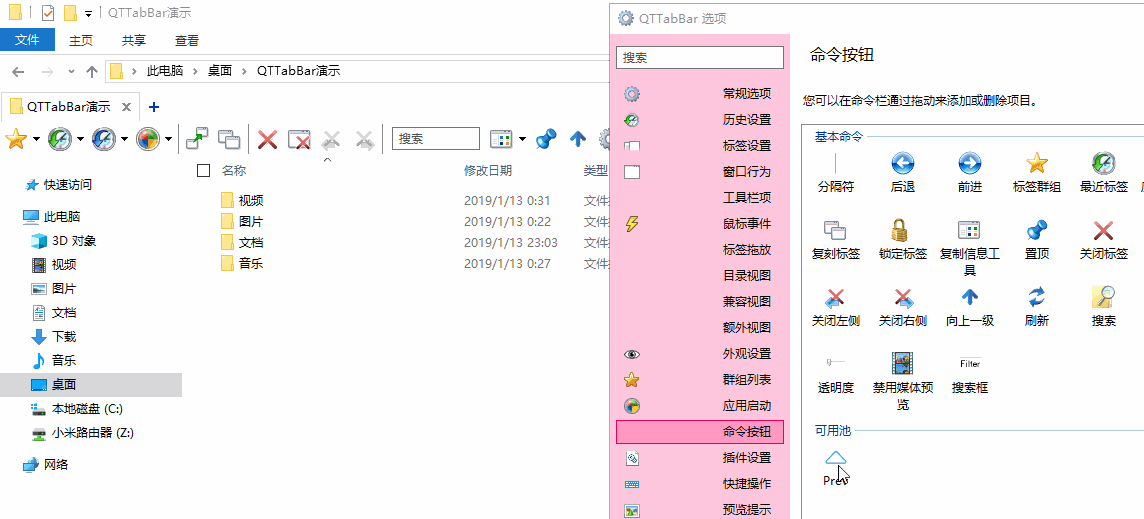The width and height of the screenshot is (1144, 519).
Task: Click the window icon with green arrow in toolbar
Action: [197, 138]
